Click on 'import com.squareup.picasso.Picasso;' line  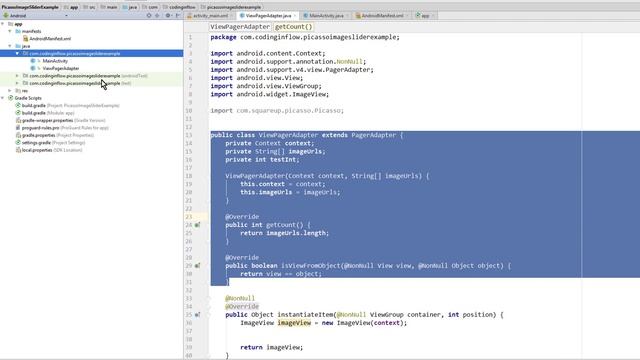coord(277,111)
